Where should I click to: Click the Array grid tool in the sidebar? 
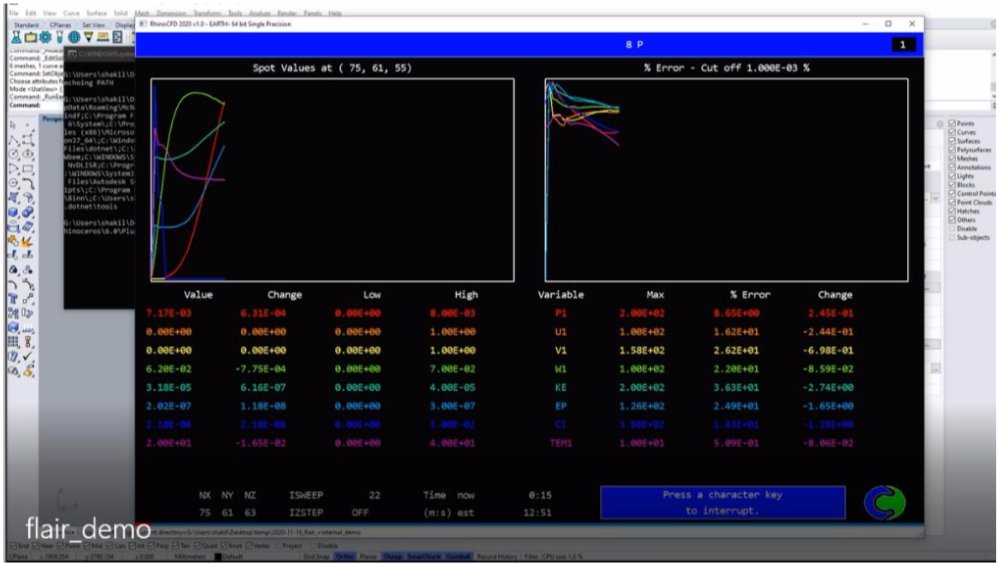coord(12,340)
